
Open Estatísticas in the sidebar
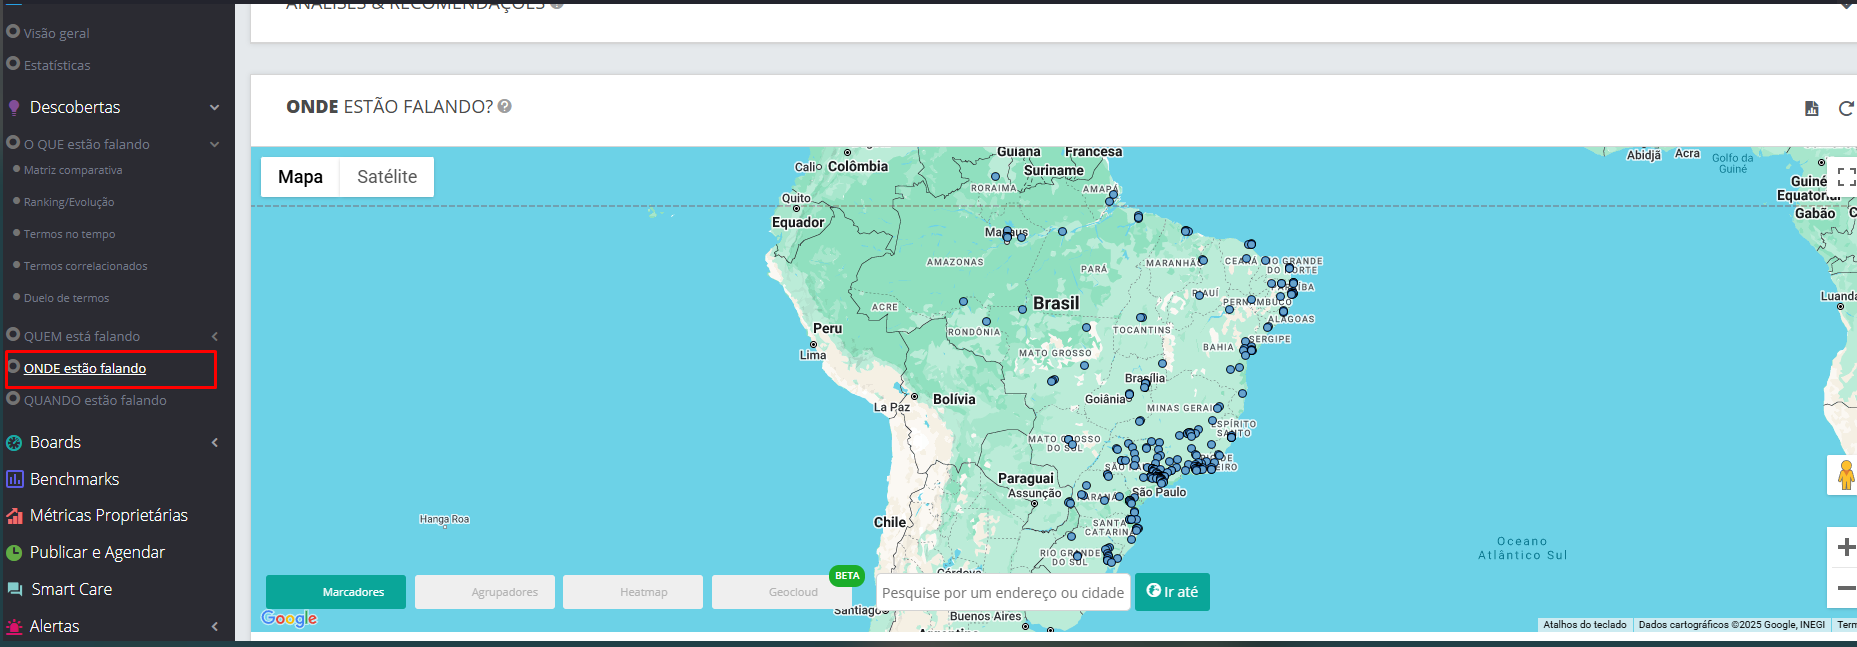pyautogui.click(x=57, y=65)
